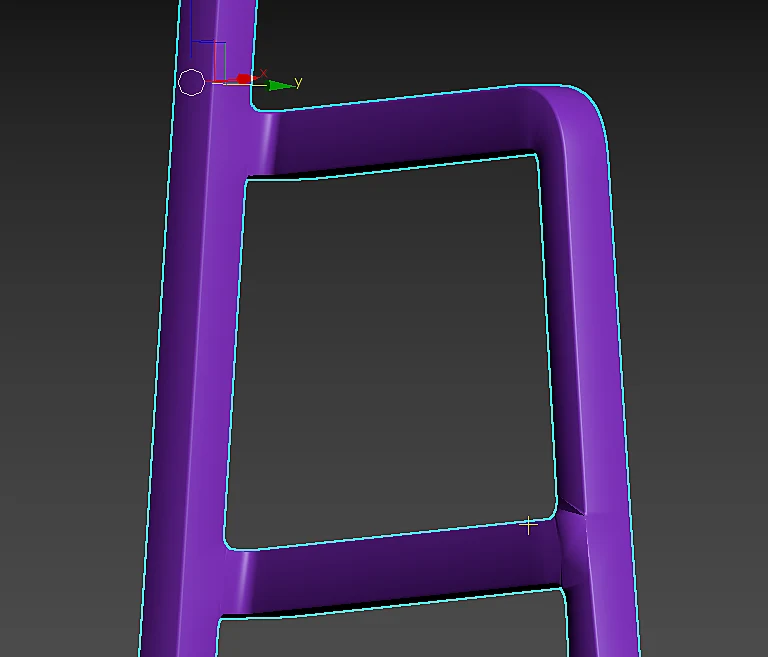Click the yellow Y axis label
768x657 pixels.
point(298,81)
